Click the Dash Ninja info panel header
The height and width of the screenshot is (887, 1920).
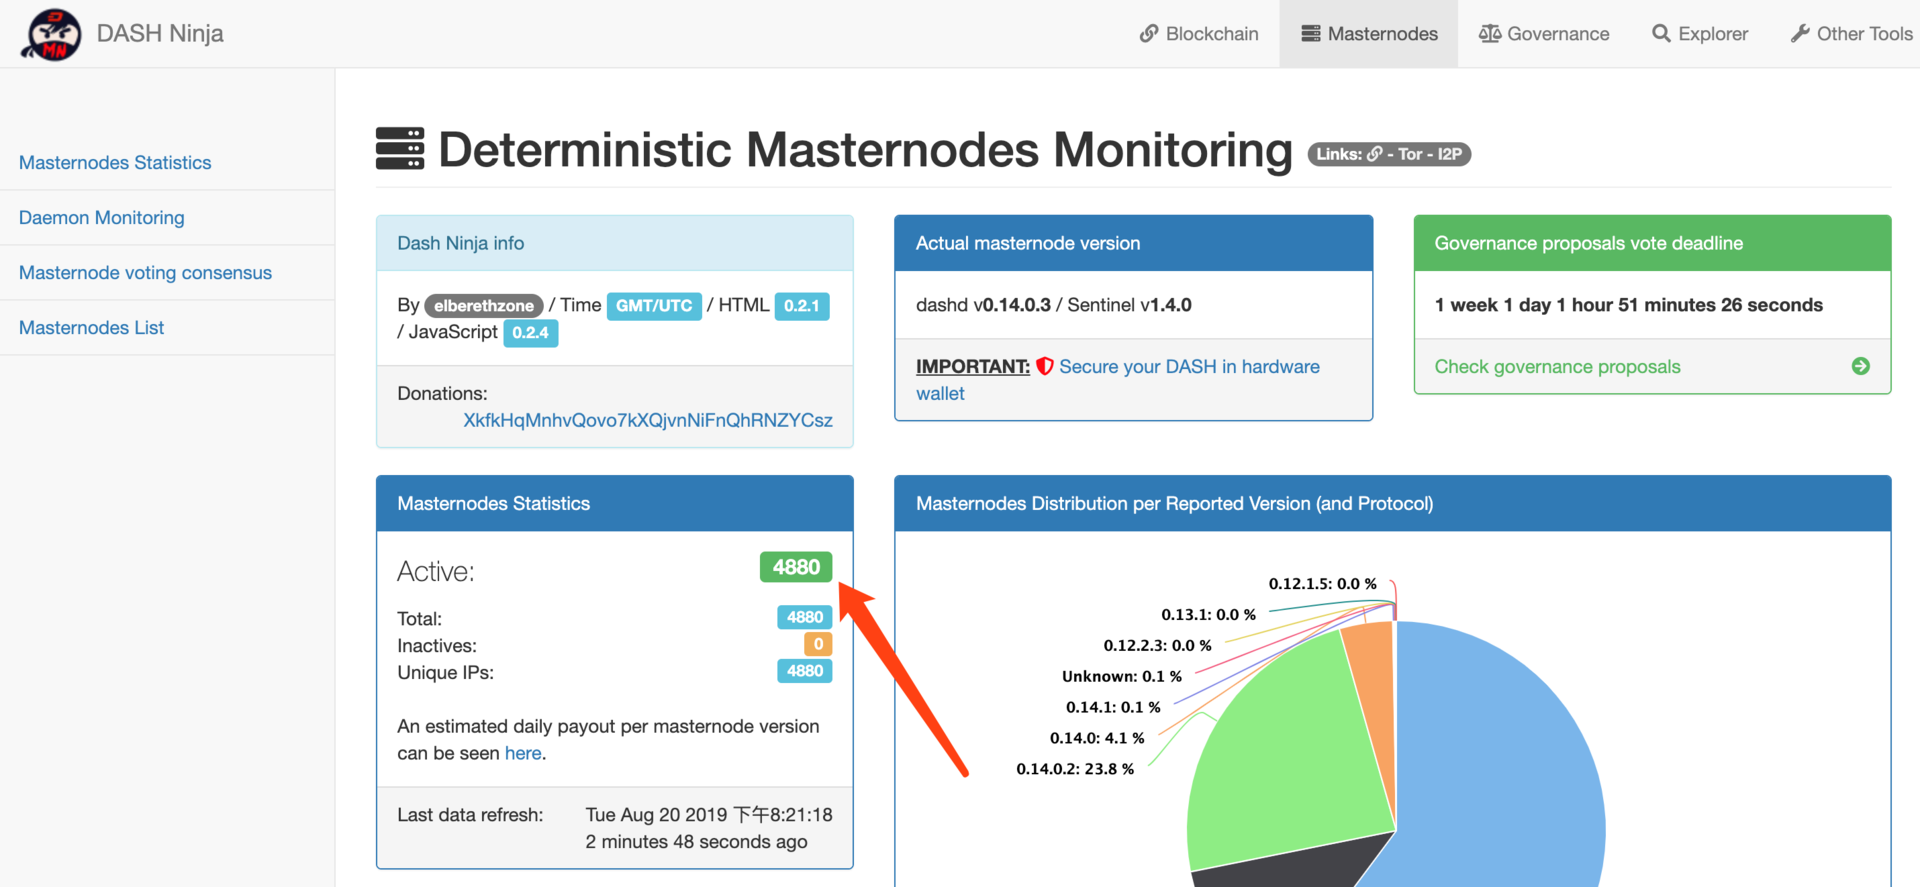(614, 243)
